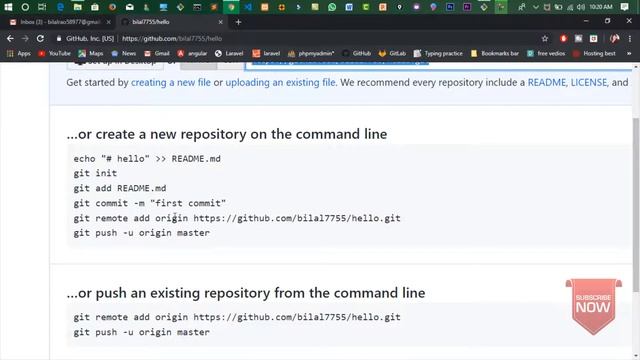This screenshot has height=360, width=640.
Task: Open the YouTube bookmark
Action: [x=54, y=53]
